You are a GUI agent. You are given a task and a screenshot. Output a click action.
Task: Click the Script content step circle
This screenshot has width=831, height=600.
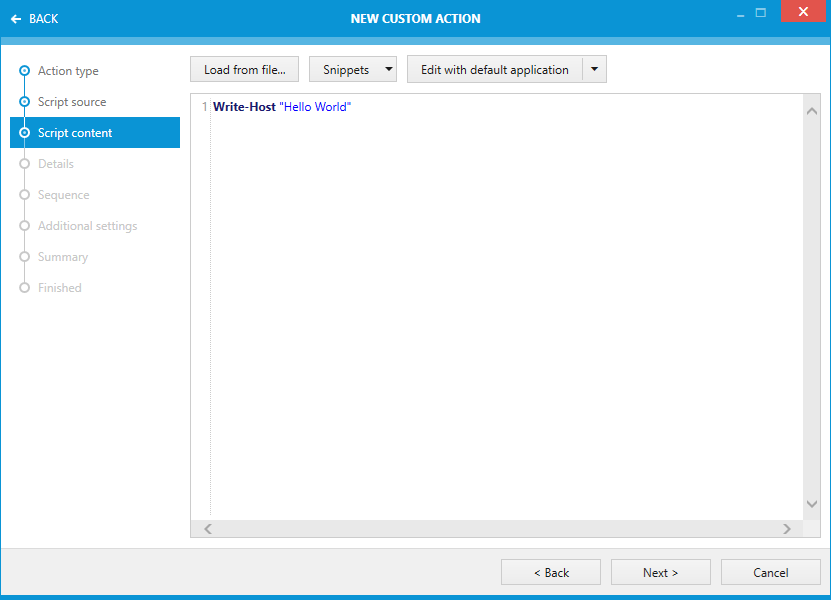23,132
